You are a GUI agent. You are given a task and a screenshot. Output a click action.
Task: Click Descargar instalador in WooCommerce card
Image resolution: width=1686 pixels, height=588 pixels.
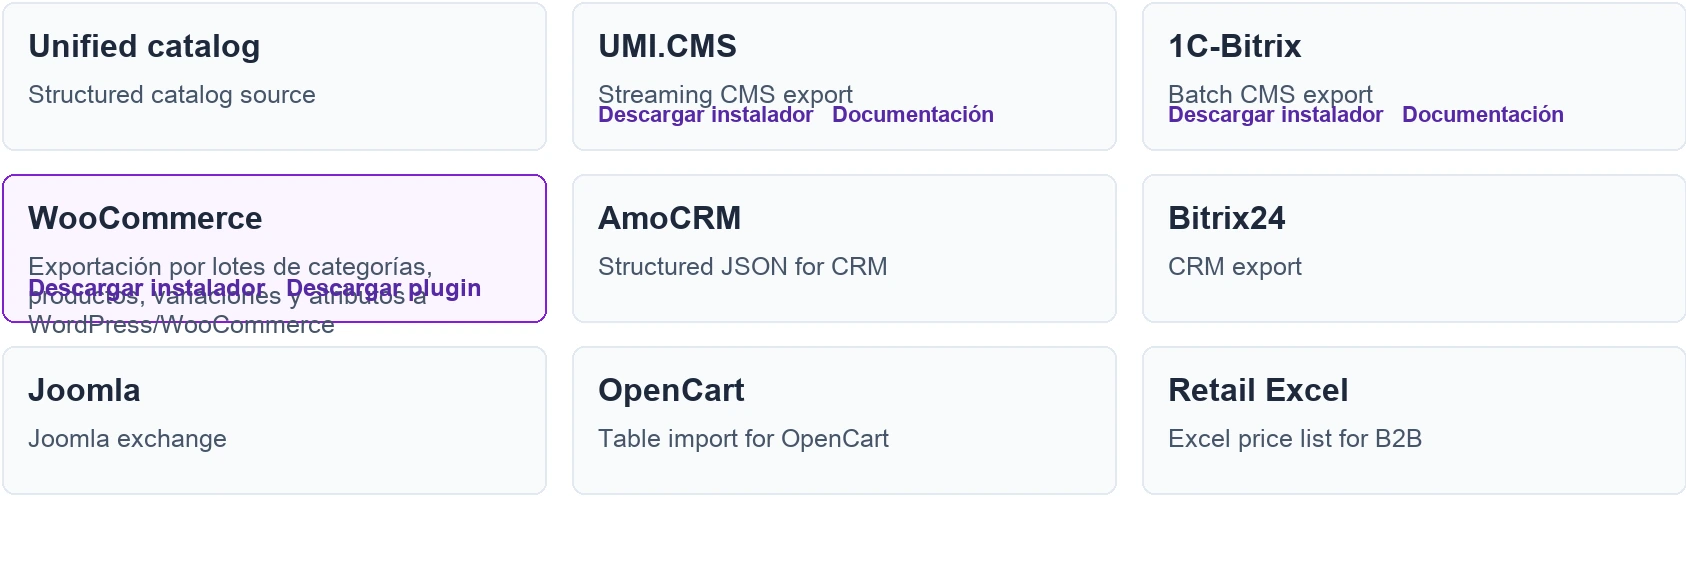(147, 288)
